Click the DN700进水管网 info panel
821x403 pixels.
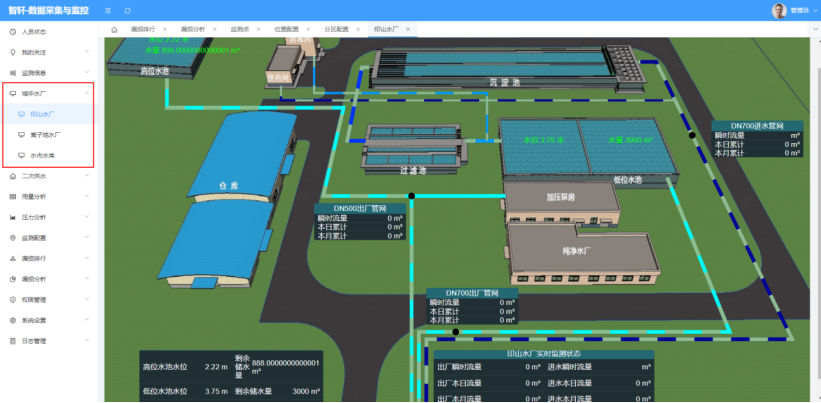pyautogui.click(x=757, y=139)
